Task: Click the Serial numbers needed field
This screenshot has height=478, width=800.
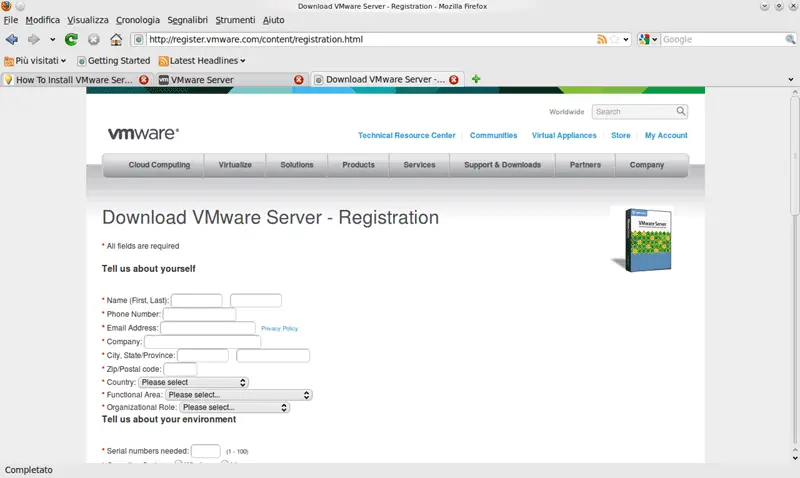Action: click(x=206, y=451)
